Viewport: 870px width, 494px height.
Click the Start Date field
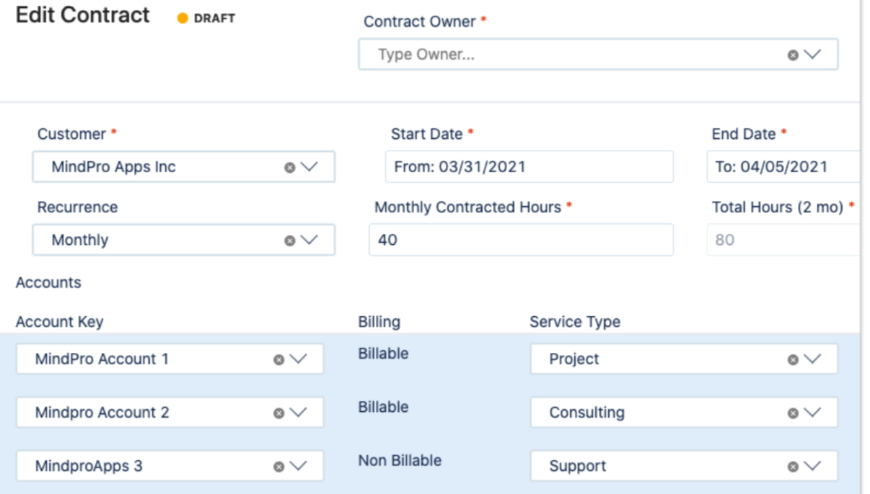[529, 167]
